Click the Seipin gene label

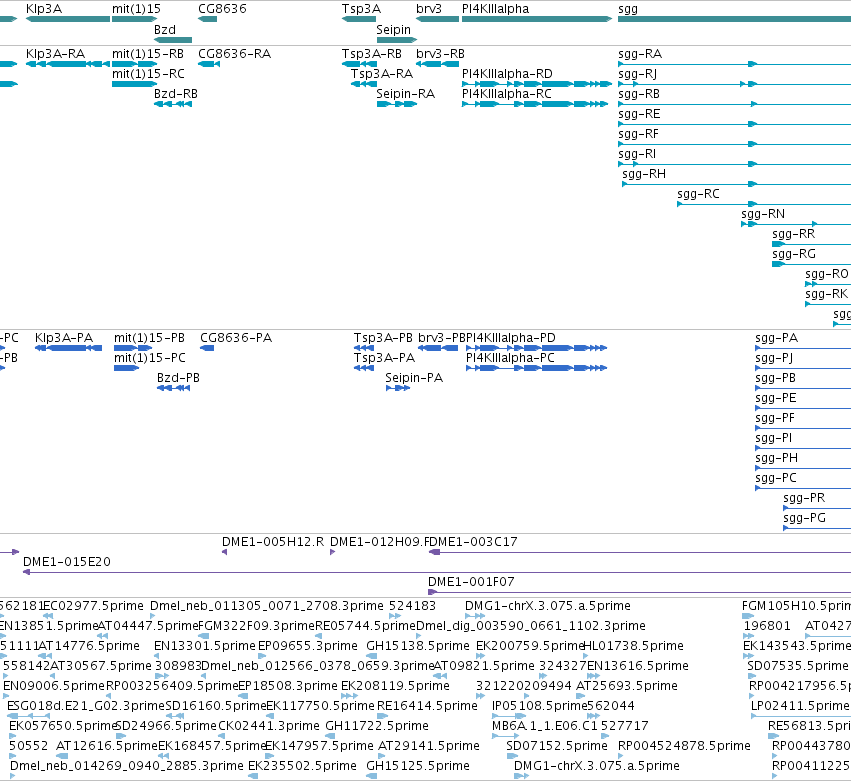coord(393,30)
